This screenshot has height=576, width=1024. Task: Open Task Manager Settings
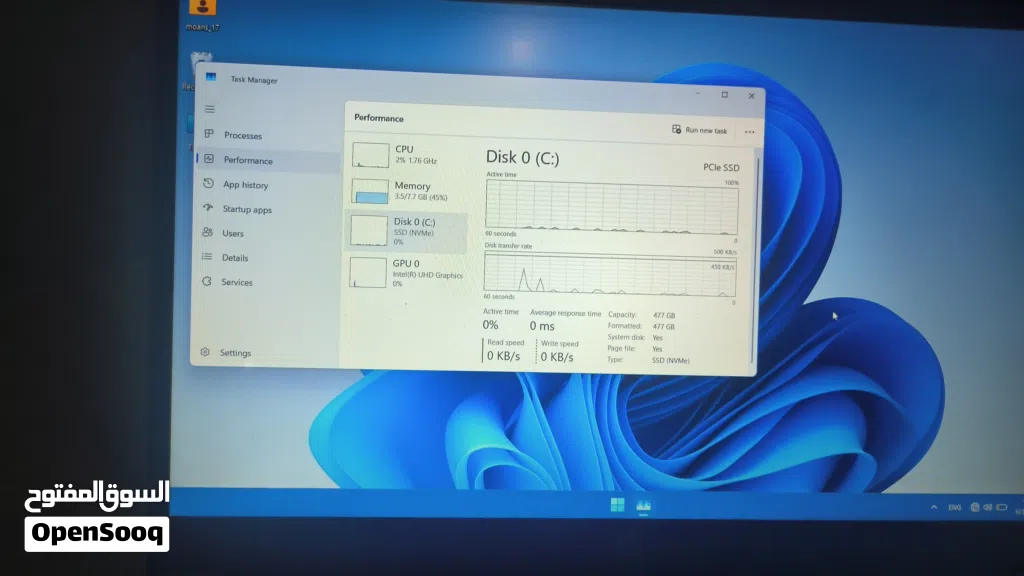coord(235,353)
